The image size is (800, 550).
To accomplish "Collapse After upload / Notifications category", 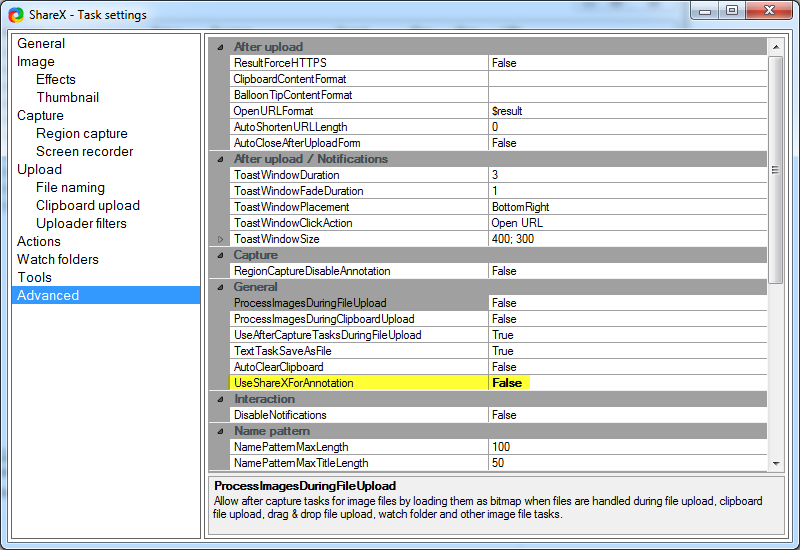I will [220, 159].
